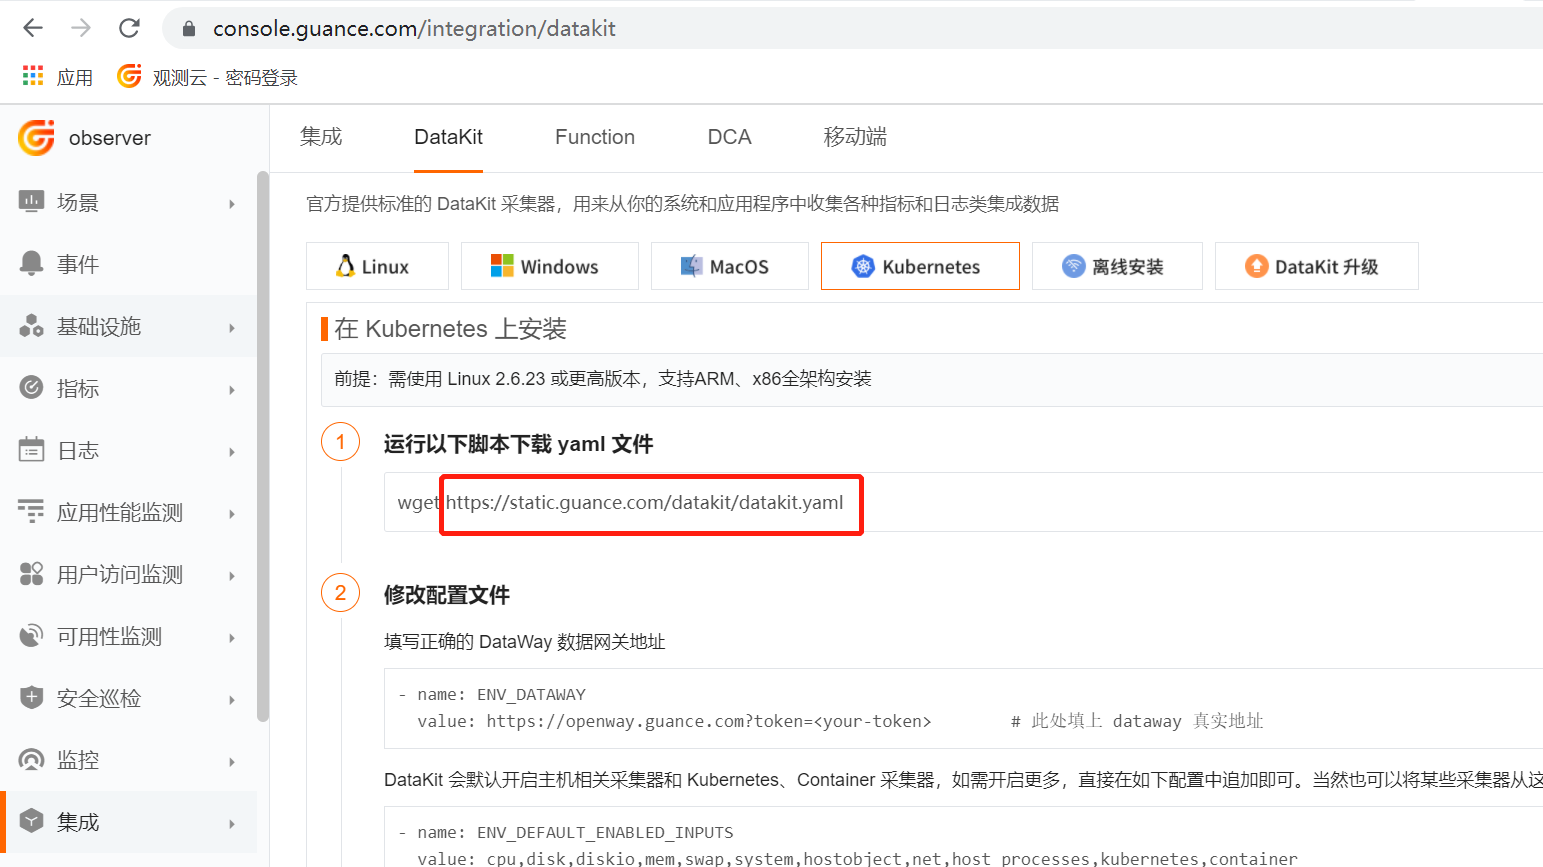1543x867 pixels.
Task: Click the observer workspace name
Action: (110, 138)
